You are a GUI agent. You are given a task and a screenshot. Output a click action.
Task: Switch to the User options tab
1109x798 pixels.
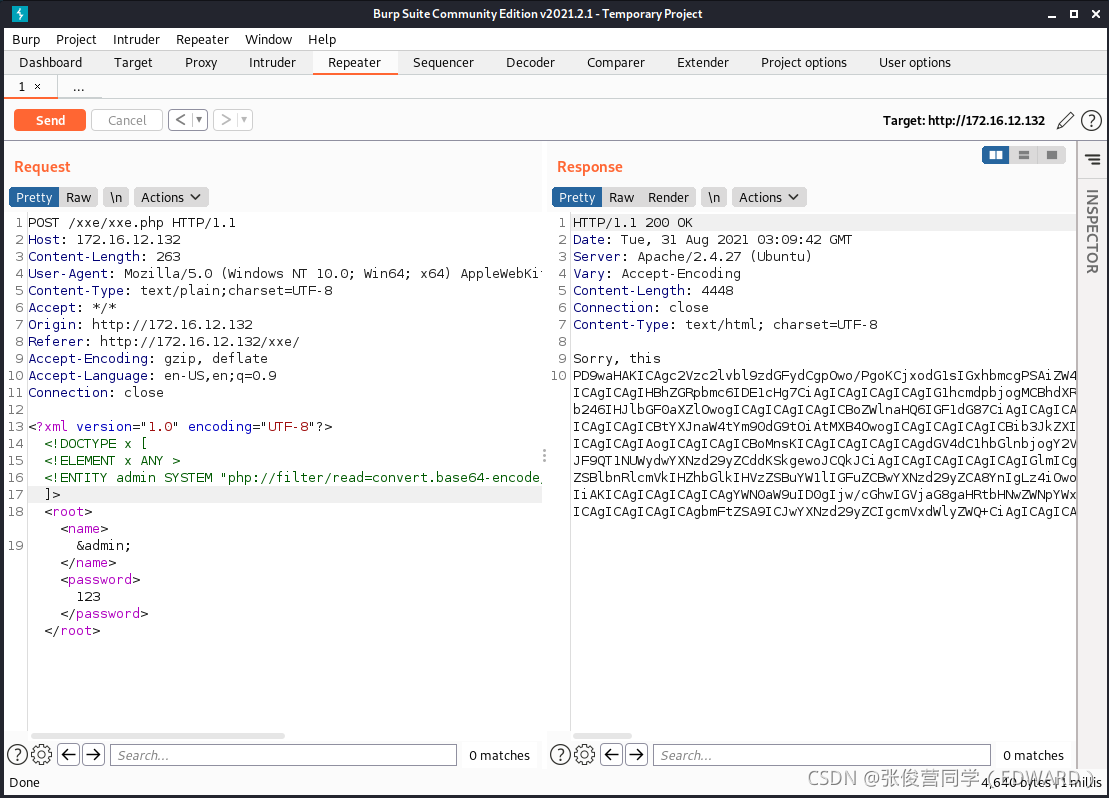(x=915, y=62)
